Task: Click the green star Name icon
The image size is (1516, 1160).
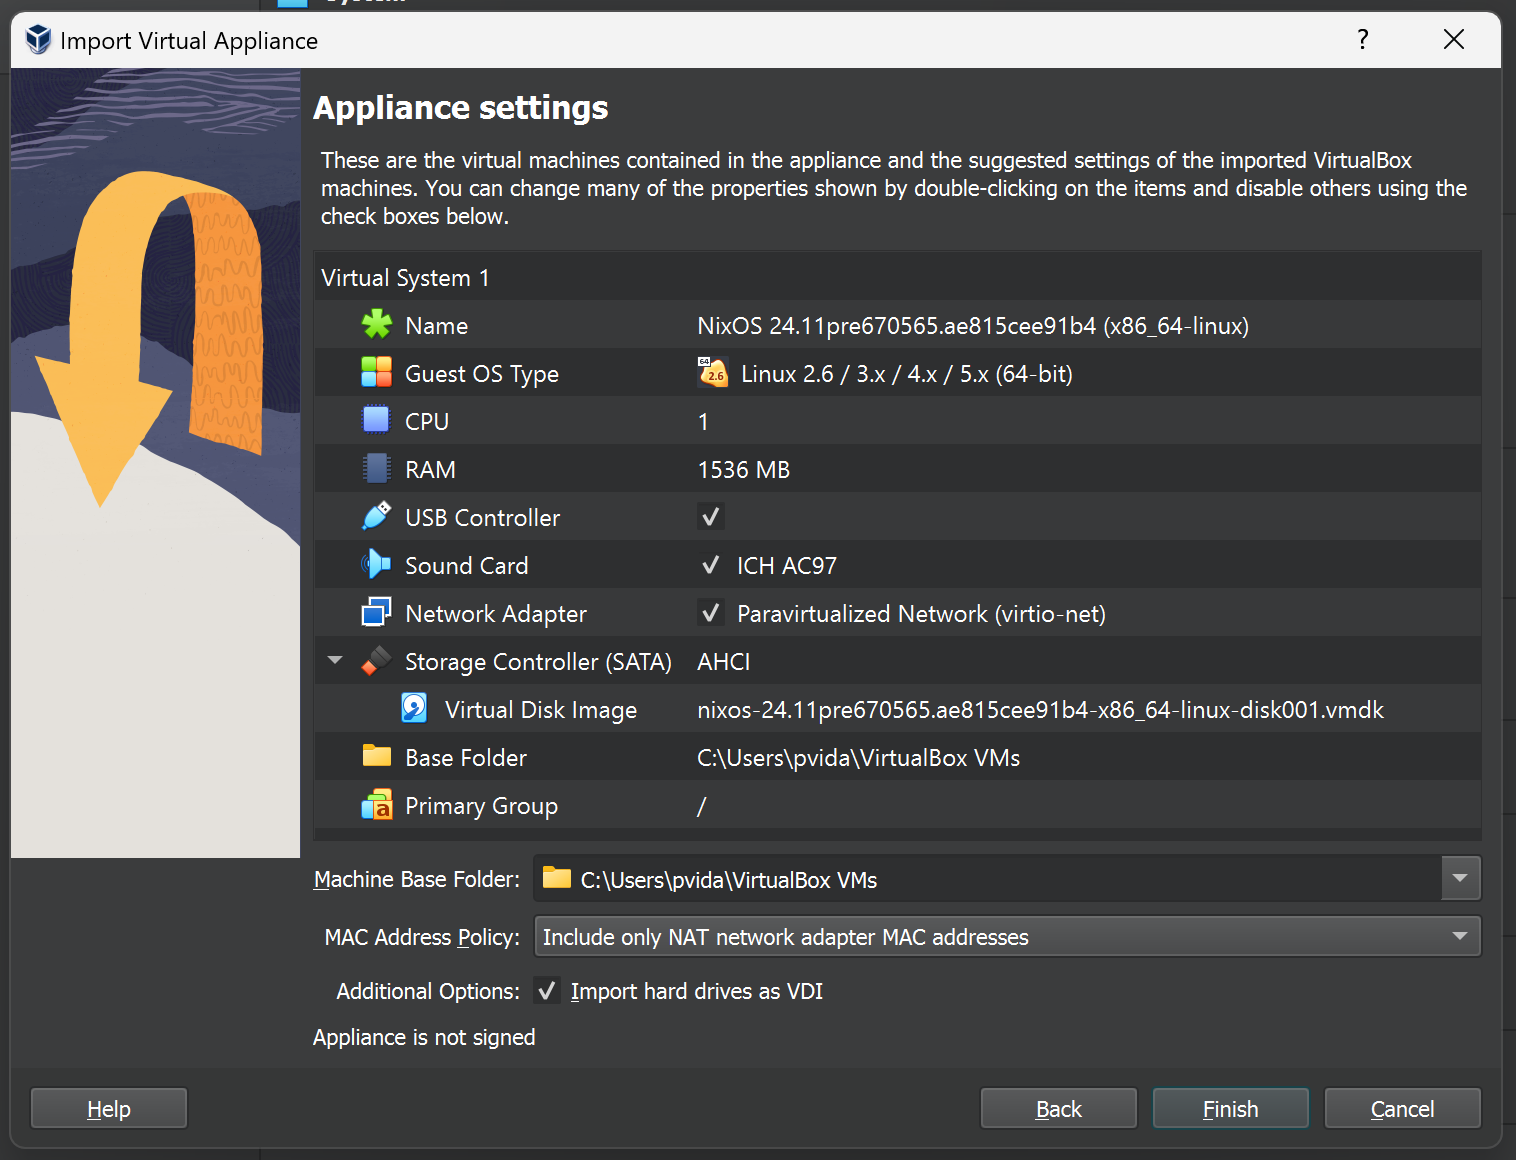Action: [377, 325]
